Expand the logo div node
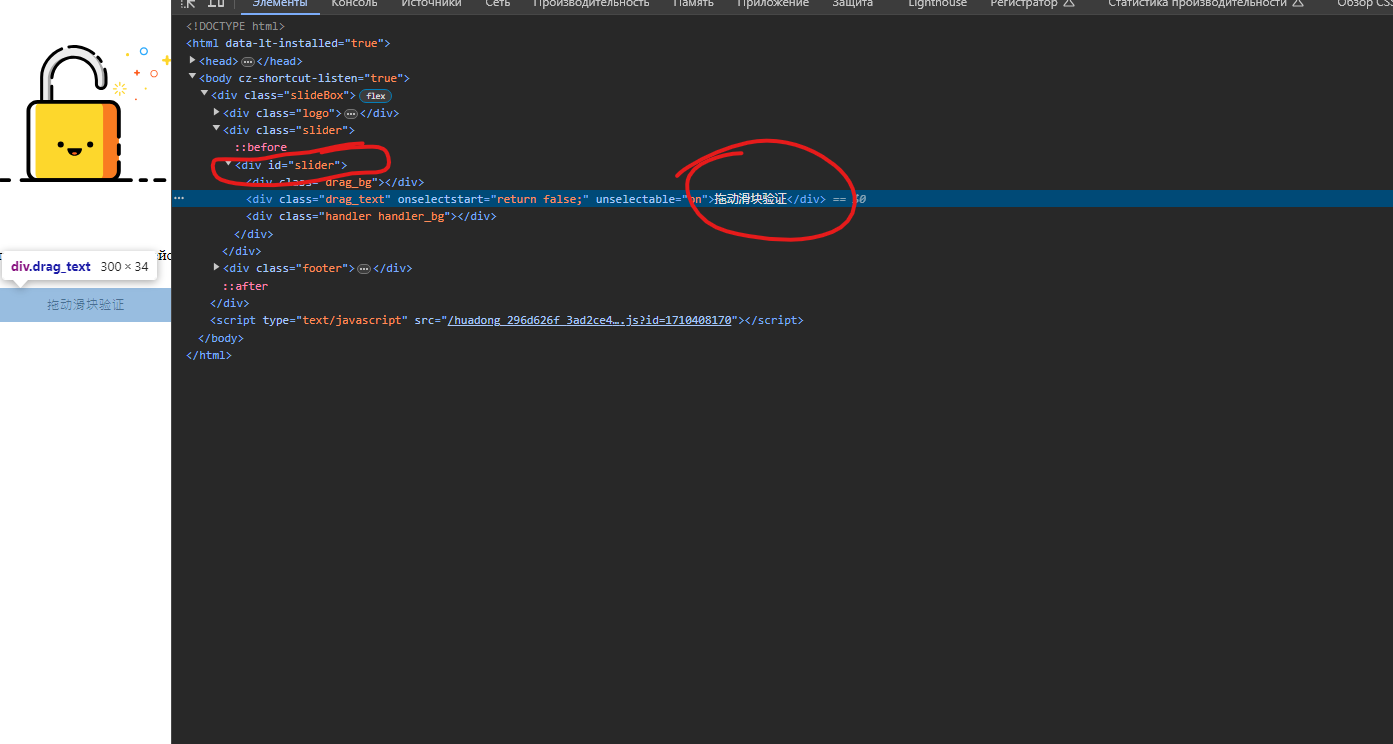Image resolution: width=1393 pixels, height=744 pixels. tap(217, 113)
